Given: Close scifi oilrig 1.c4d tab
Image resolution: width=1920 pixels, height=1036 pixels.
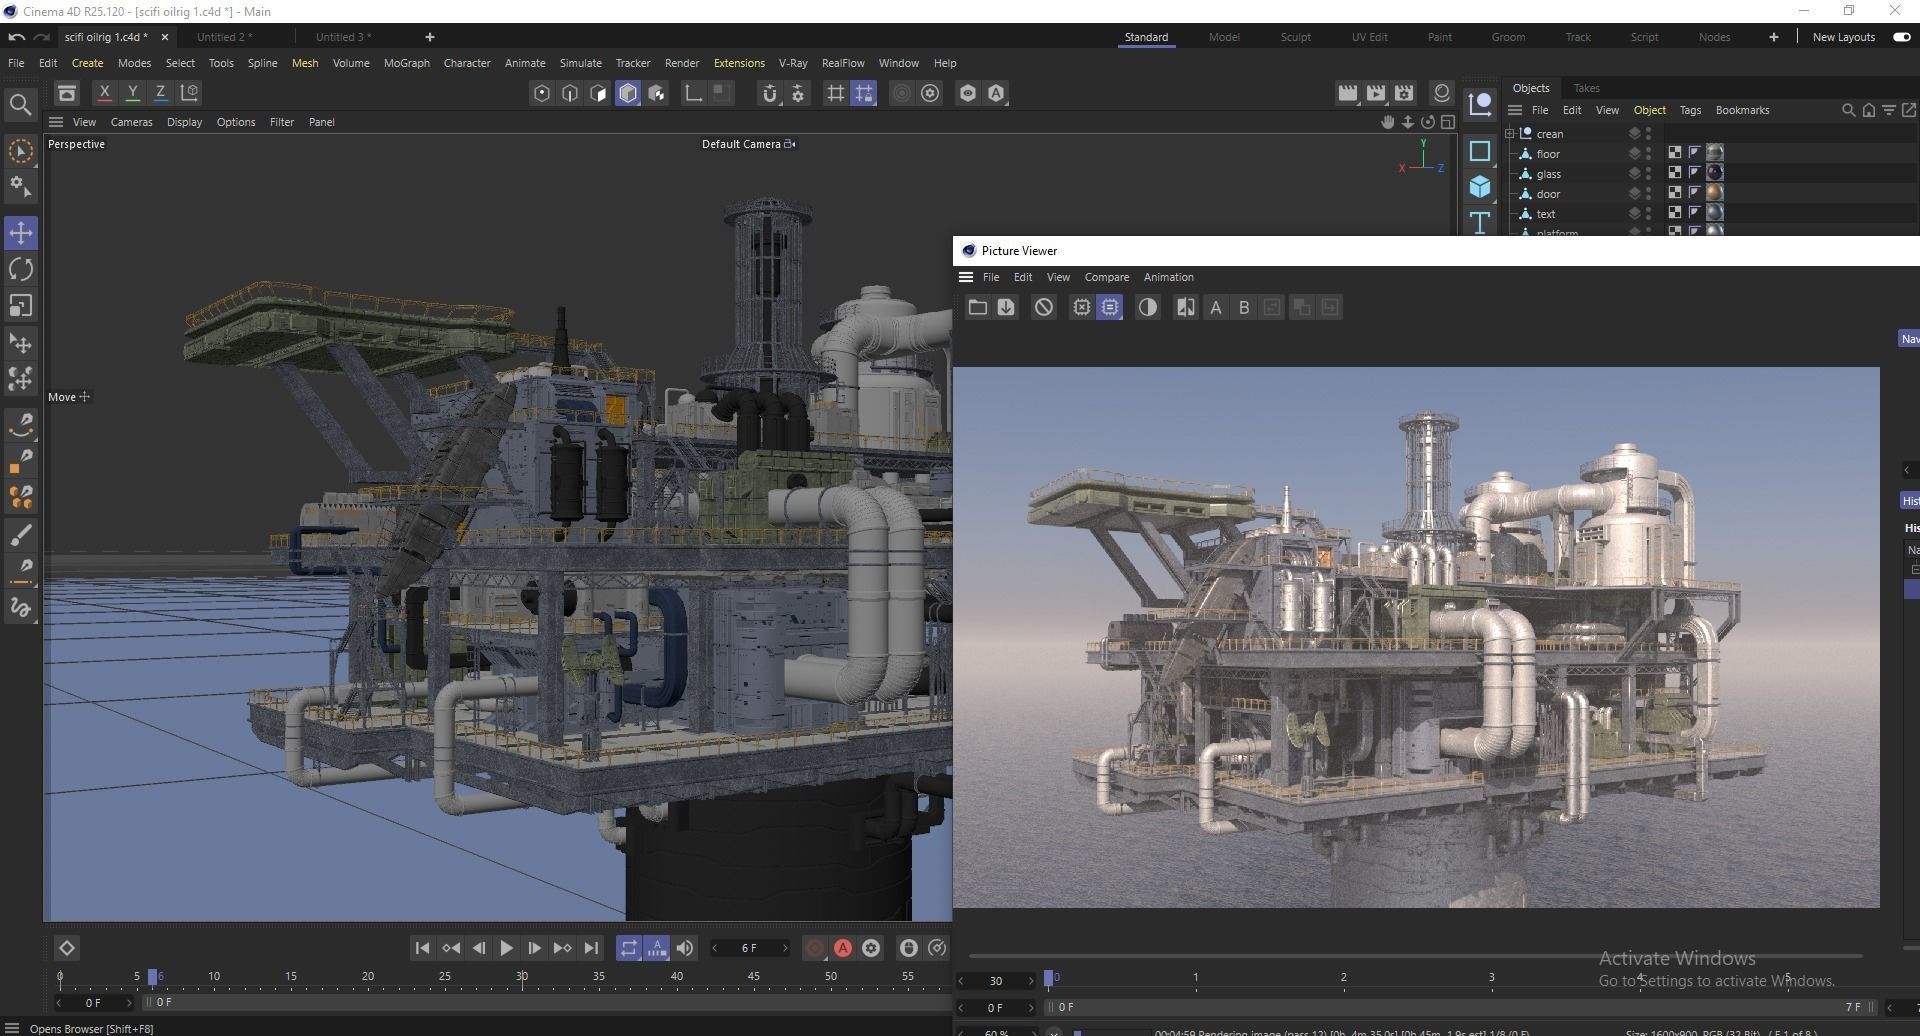Looking at the screenshot, I should [165, 37].
